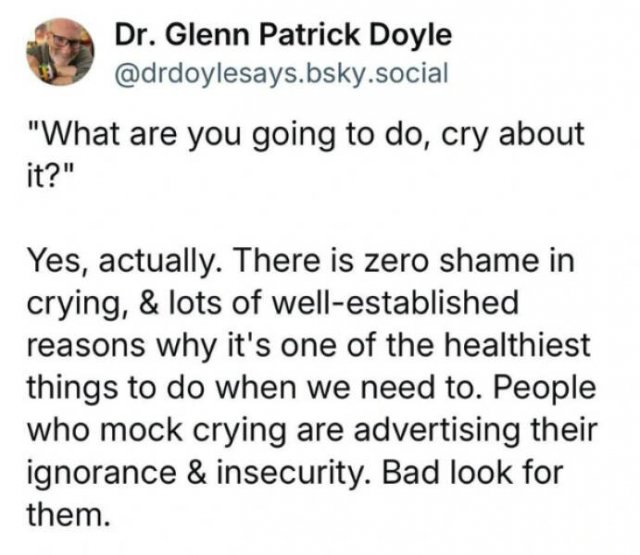This screenshot has width=640, height=555.
Task: Open Dr. Glenn Patrick Doyle's profile avatar
Action: 60,52
